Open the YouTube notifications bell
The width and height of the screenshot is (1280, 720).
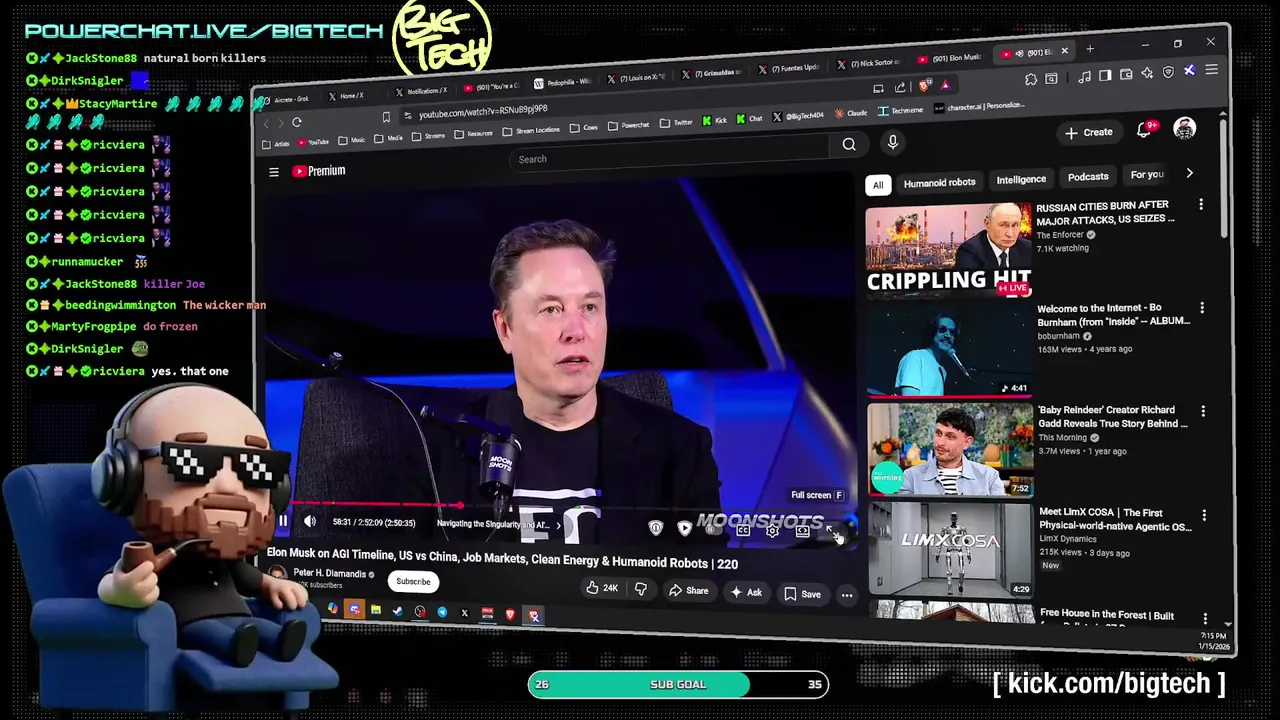[1145, 130]
